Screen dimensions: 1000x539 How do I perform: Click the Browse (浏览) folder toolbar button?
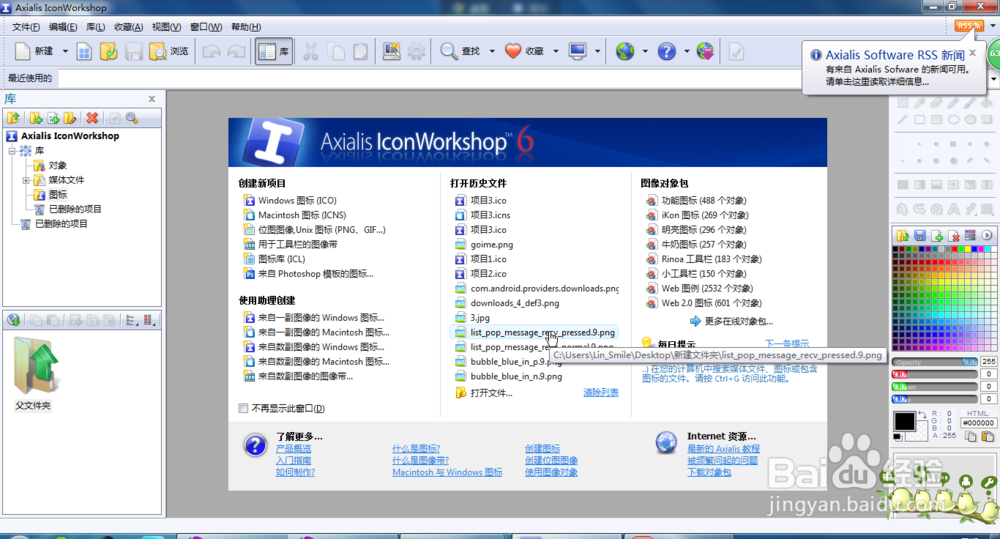[168, 51]
